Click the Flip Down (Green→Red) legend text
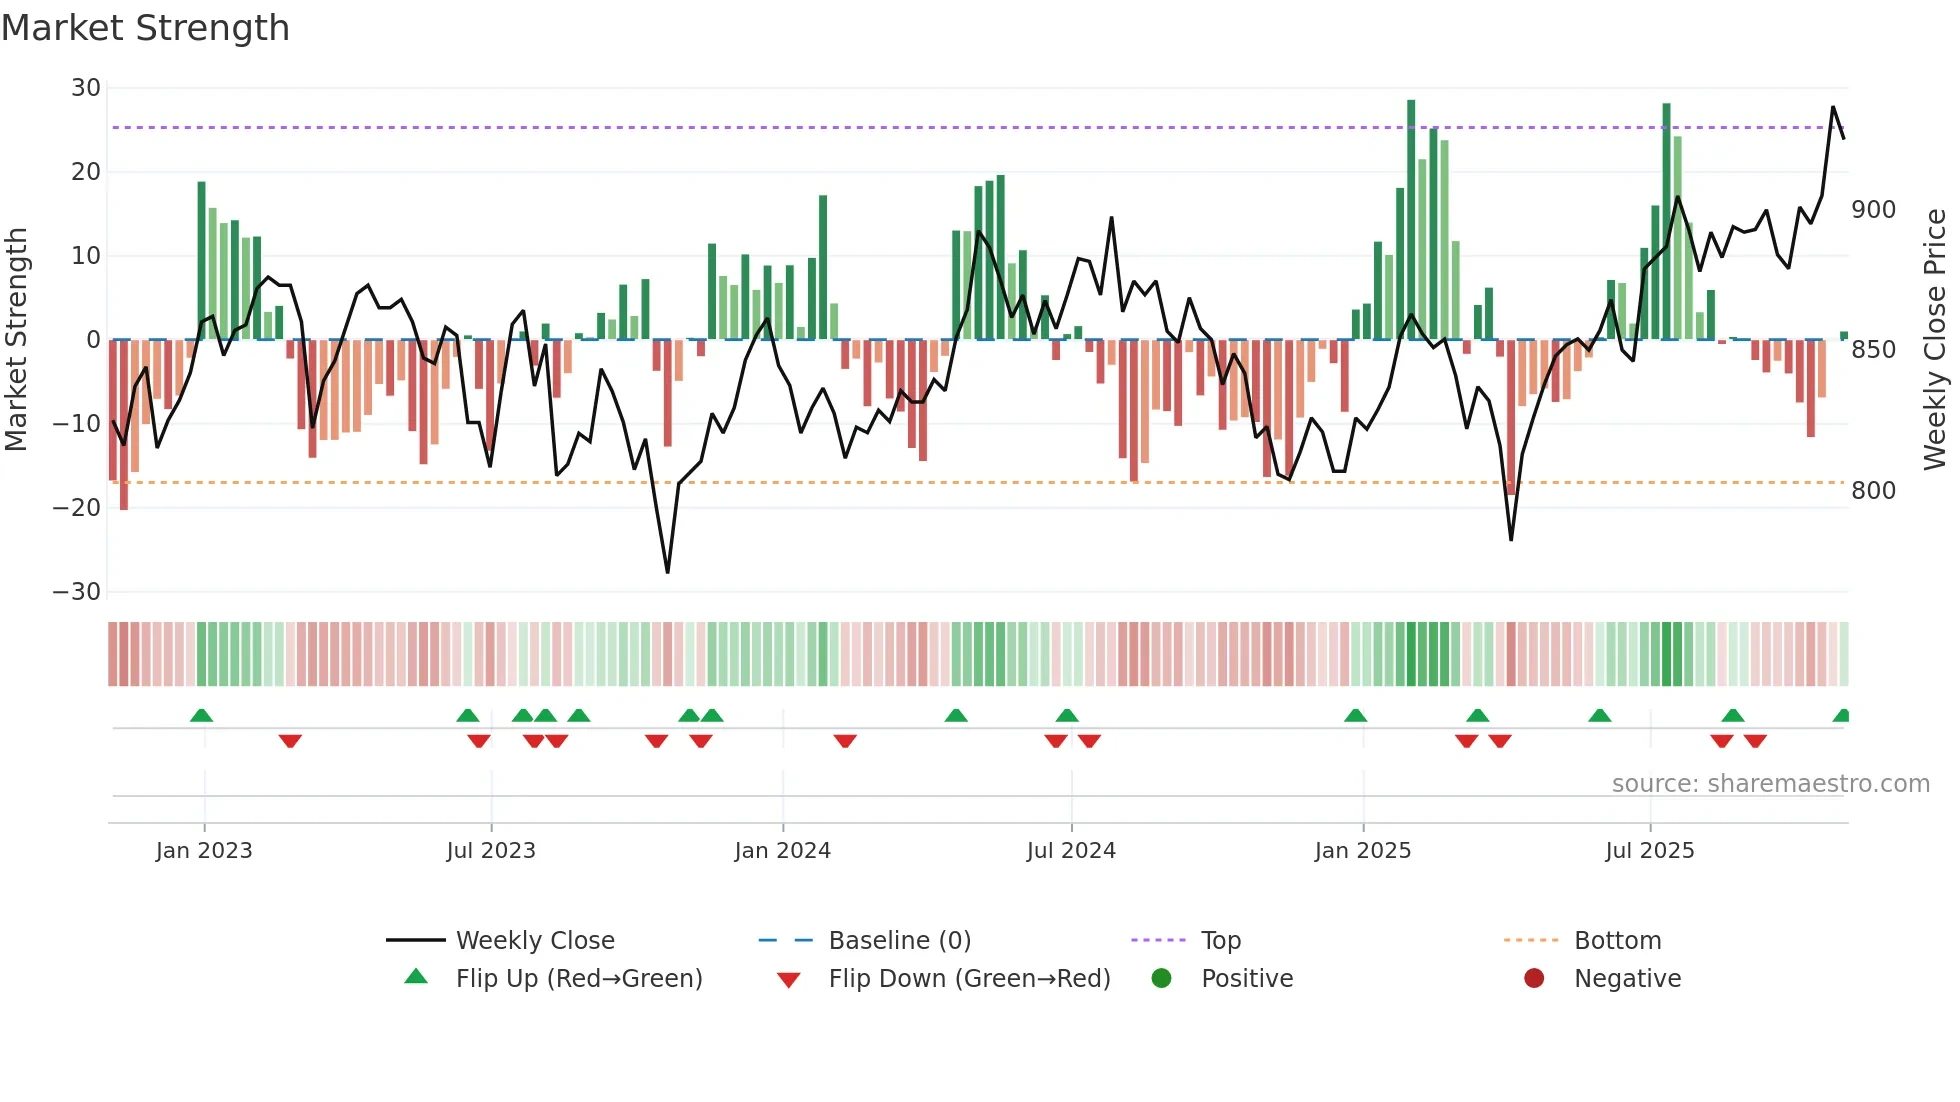This screenshot has height=1102, width=1960. pos(969,978)
